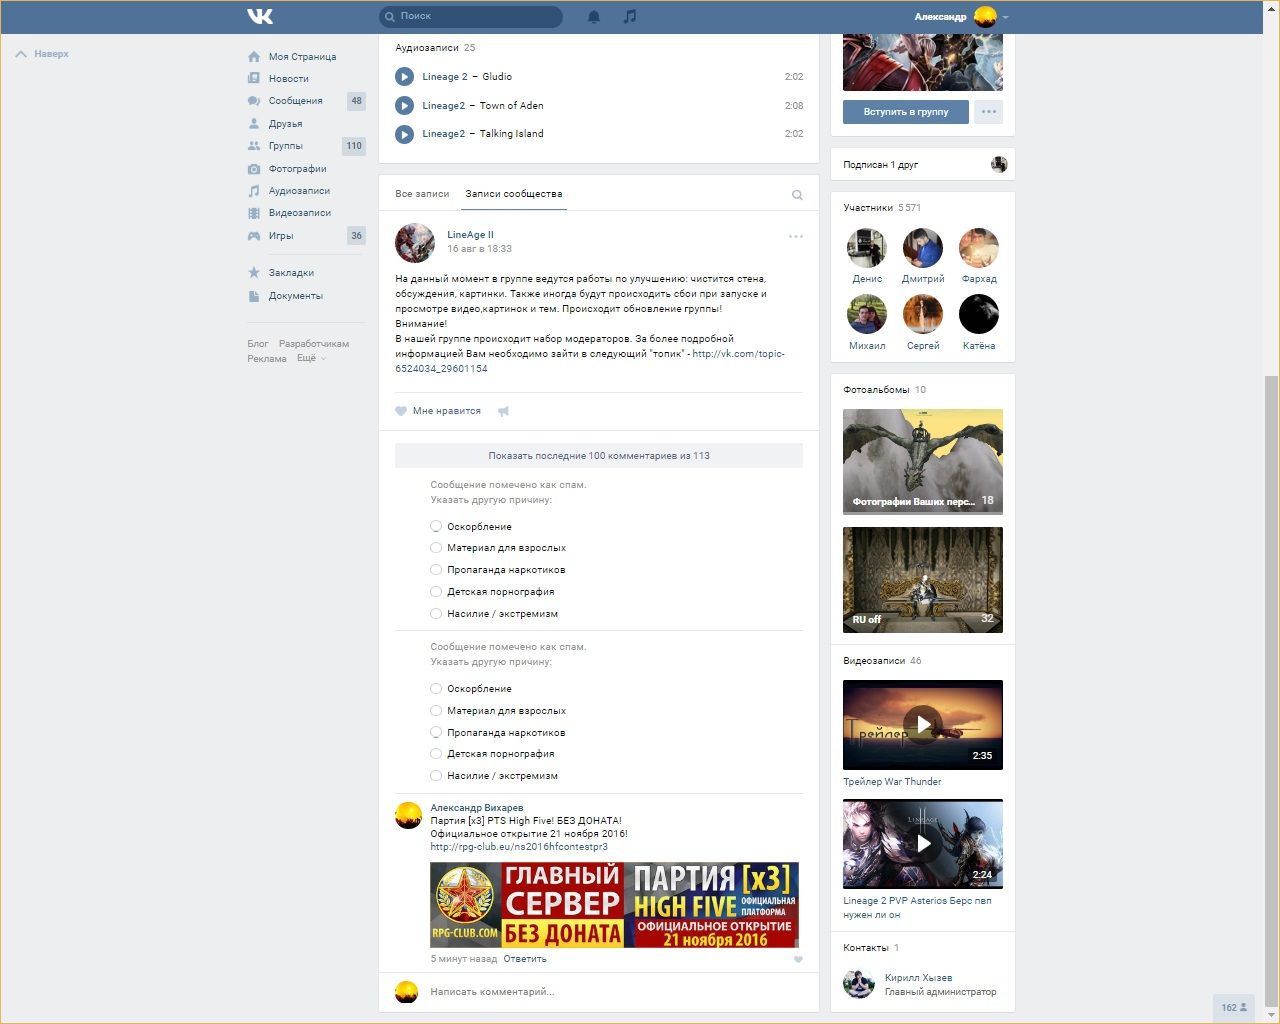Open the LineAge II post options dots
1280x1024 pixels.
click(x=796, y=237)
